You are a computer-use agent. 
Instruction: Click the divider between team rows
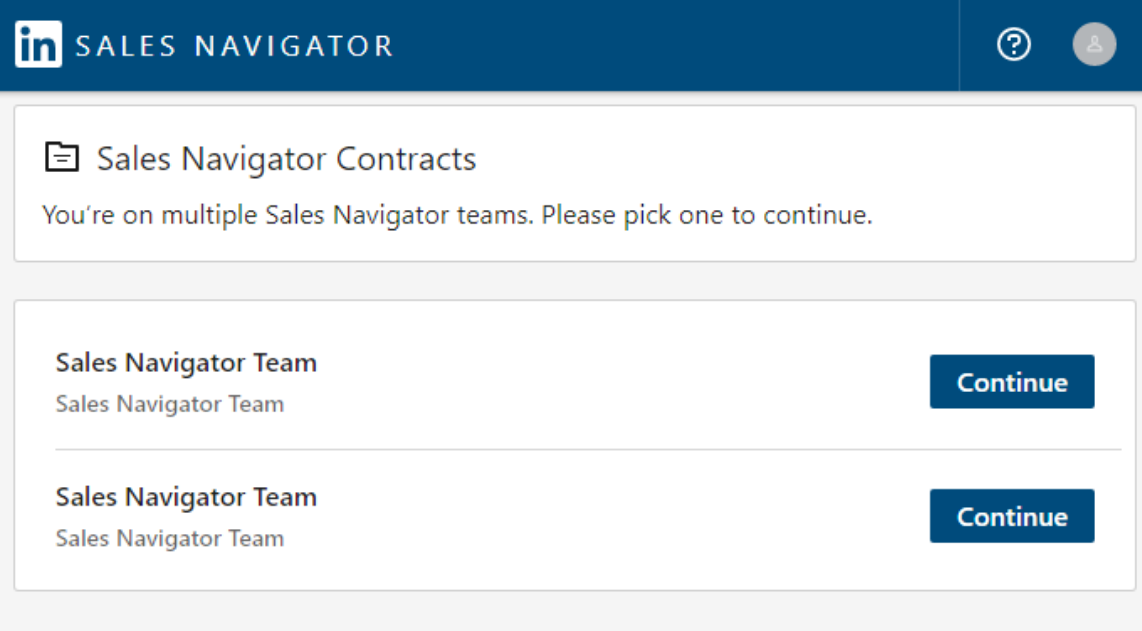click(588, 450)
